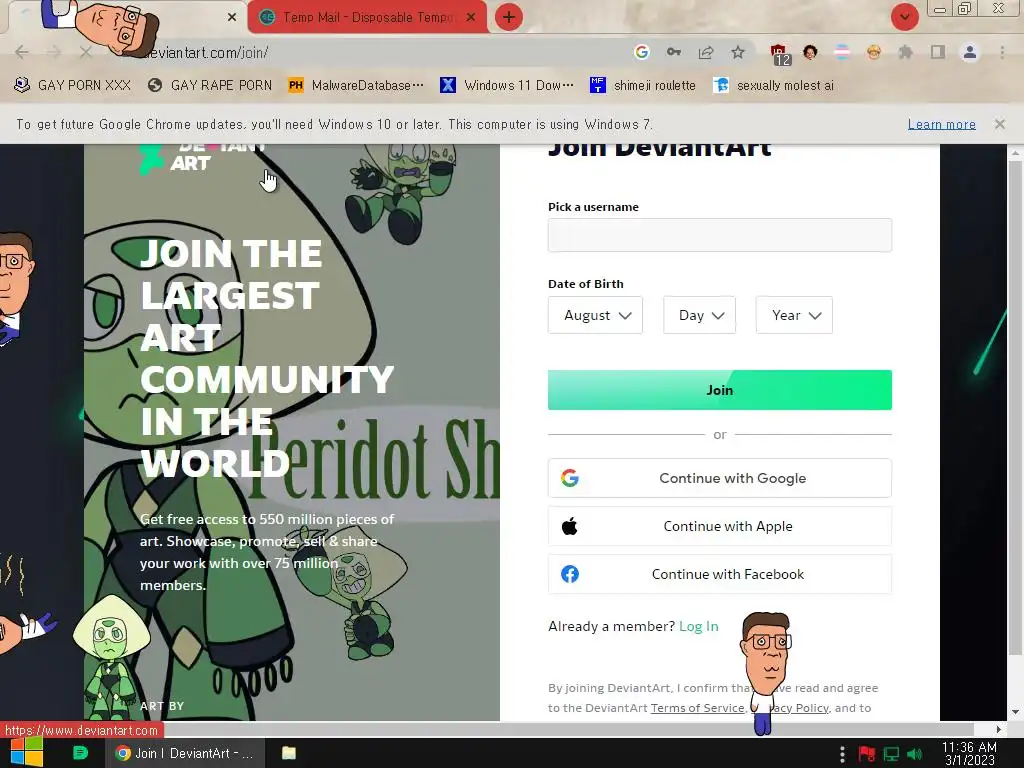Viewport: 1024px width, 768px height.
Task: Close the first browser tab
Action: point(231,18)
